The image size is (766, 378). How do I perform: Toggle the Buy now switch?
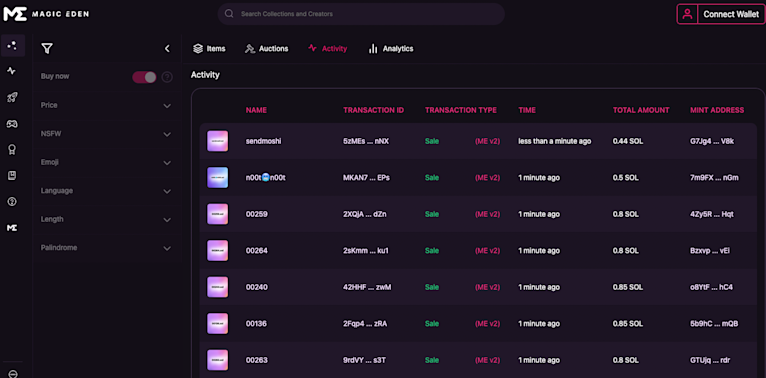pyautogui.click(x=144, y=77)
